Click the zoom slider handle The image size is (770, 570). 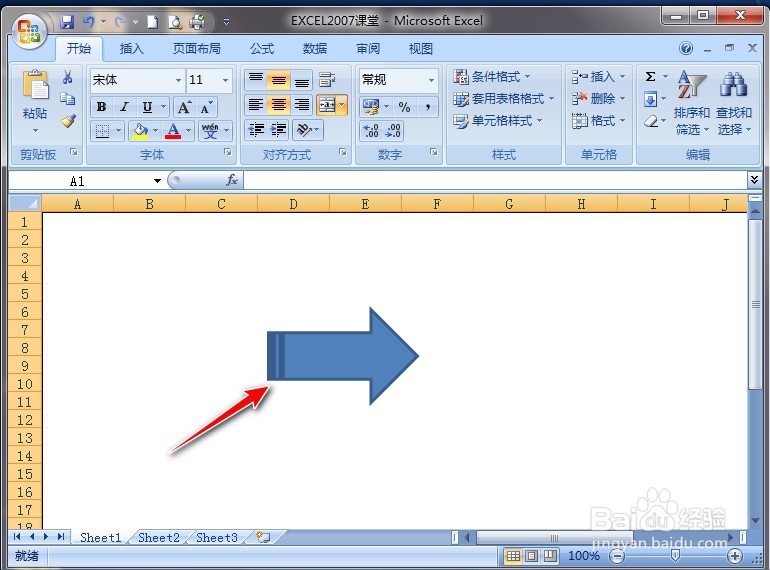pos(675,556)
